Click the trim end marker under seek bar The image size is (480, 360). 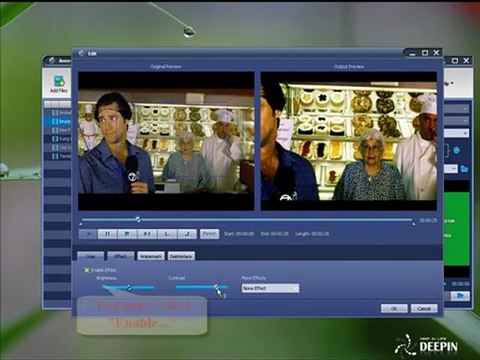coord(414,224)
